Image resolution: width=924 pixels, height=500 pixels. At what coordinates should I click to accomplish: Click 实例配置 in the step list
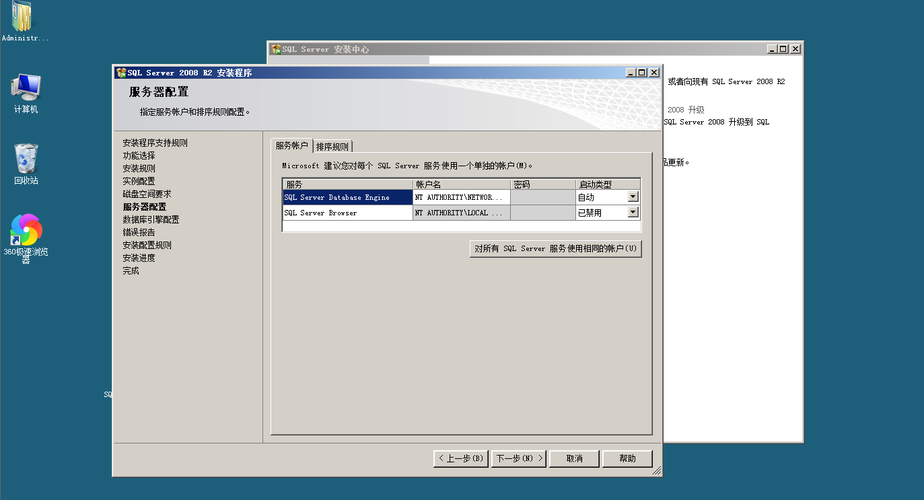click(x=139, y=181)
